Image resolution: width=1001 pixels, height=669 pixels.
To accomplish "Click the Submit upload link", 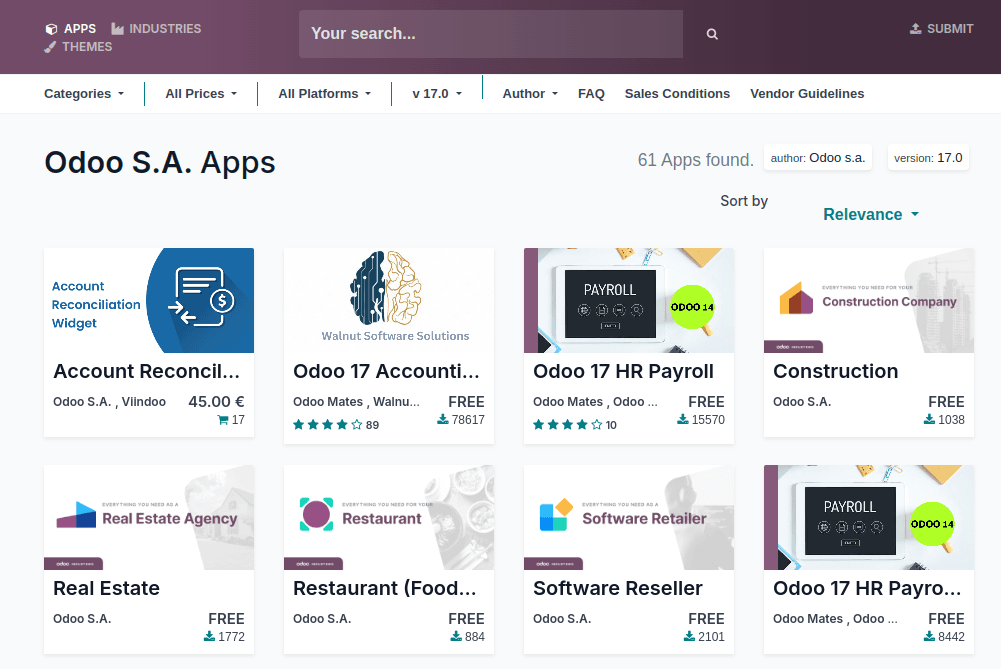I will coord(942,29).
